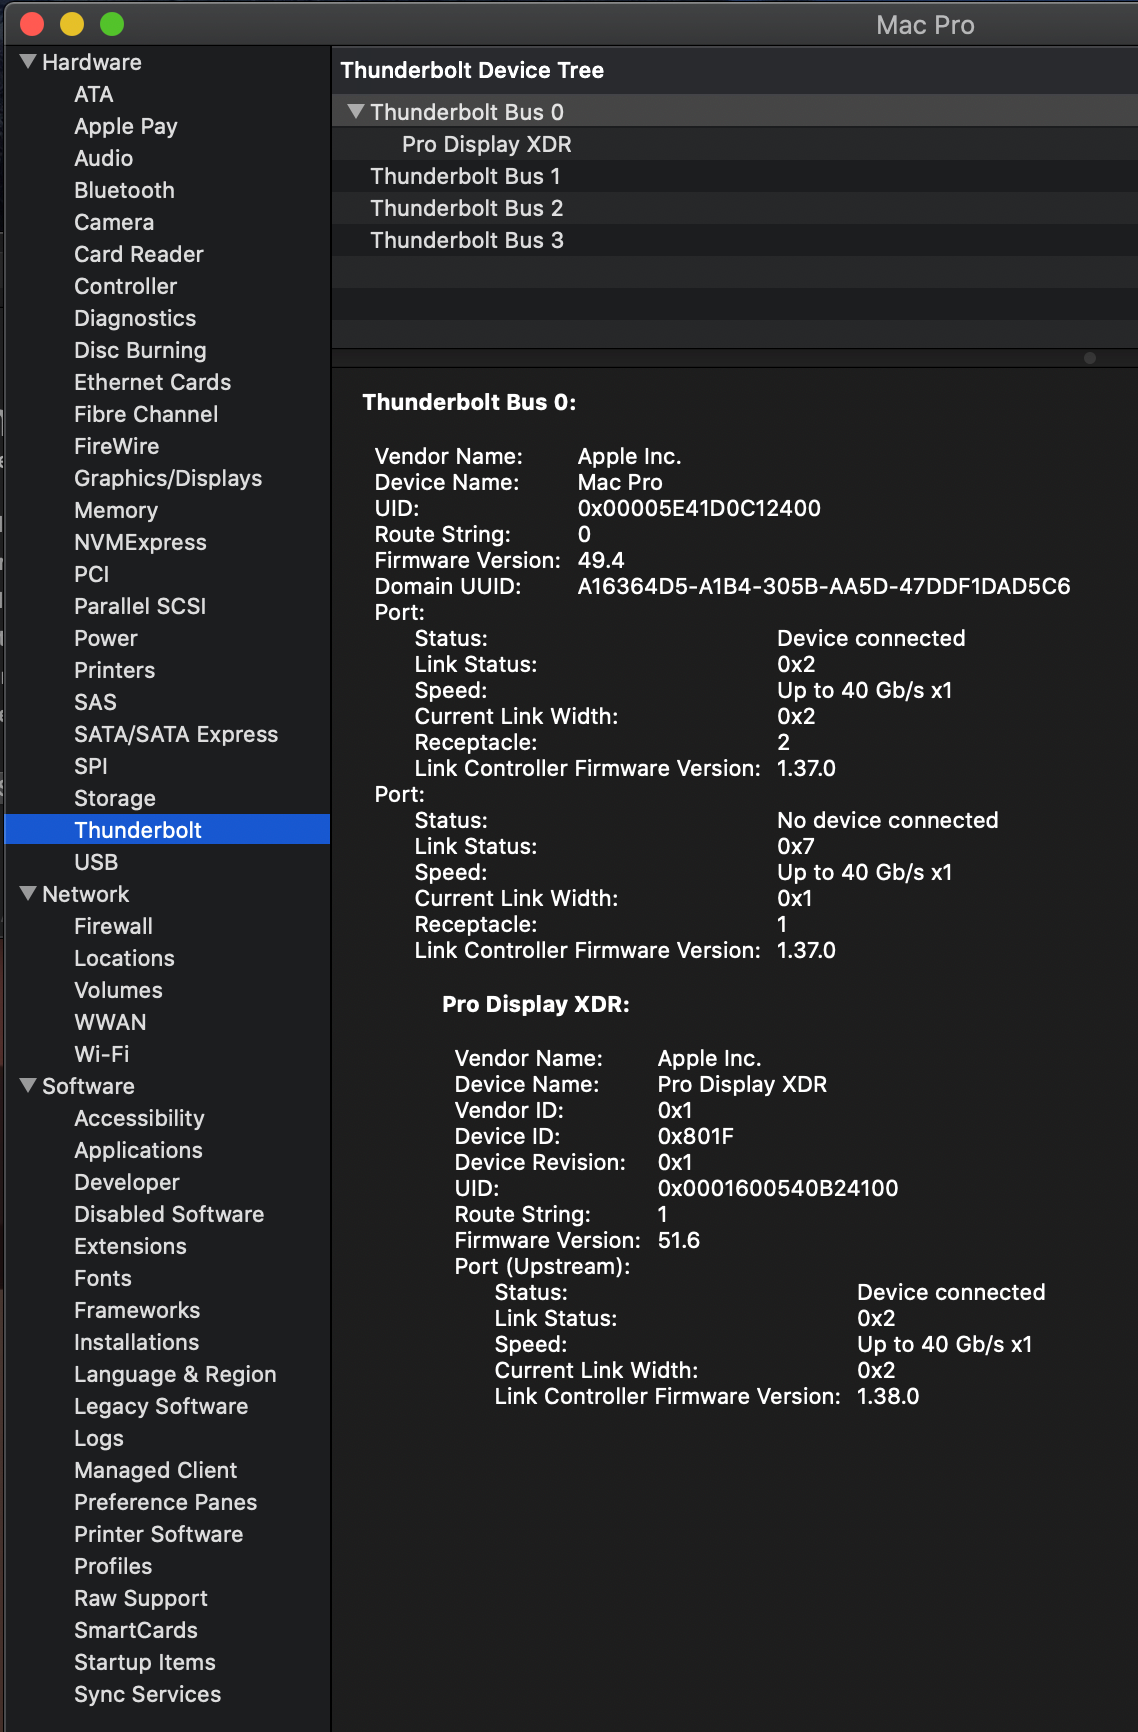Open Graphics/Displays entry
The width and height of the screenshot is (1138, 1732).
click(168, 478)
